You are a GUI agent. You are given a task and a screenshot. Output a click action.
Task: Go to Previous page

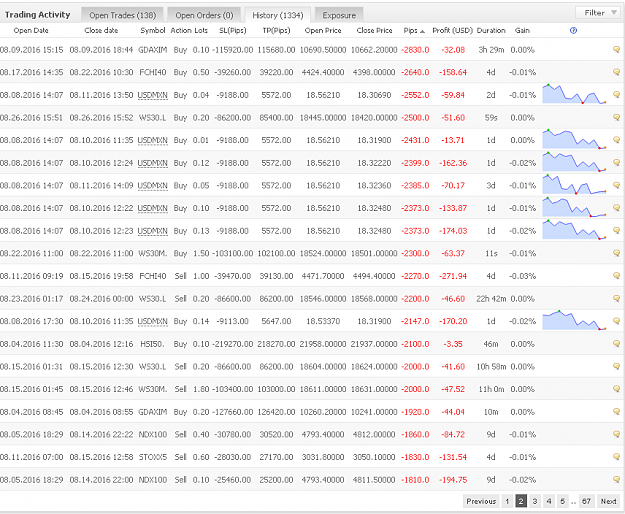[481, 501]
